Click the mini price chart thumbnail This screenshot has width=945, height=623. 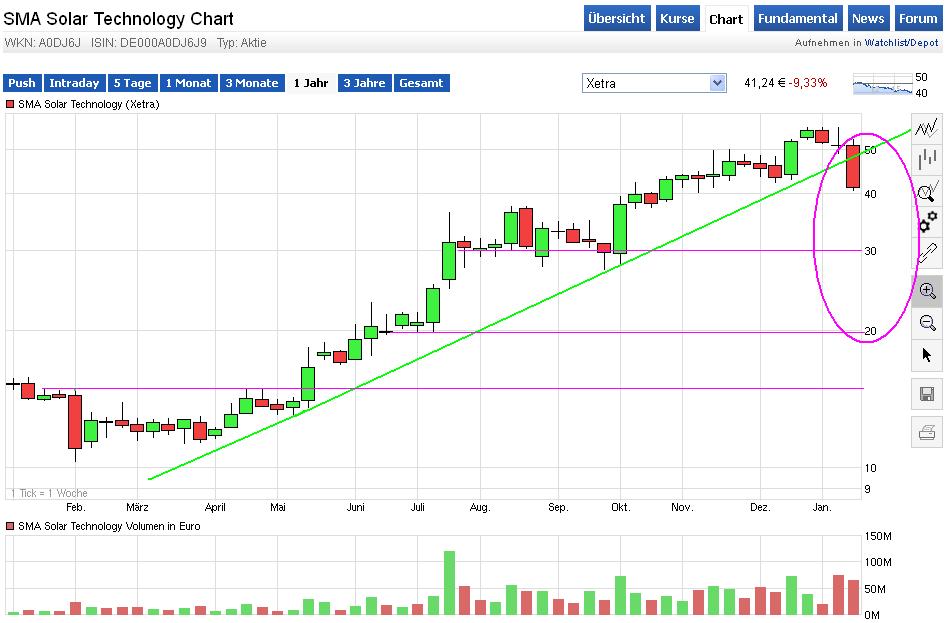[883, 84]
